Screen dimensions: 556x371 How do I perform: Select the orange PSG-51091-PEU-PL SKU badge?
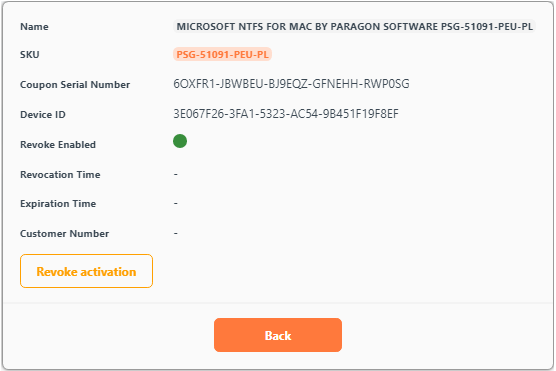(222, 54)
